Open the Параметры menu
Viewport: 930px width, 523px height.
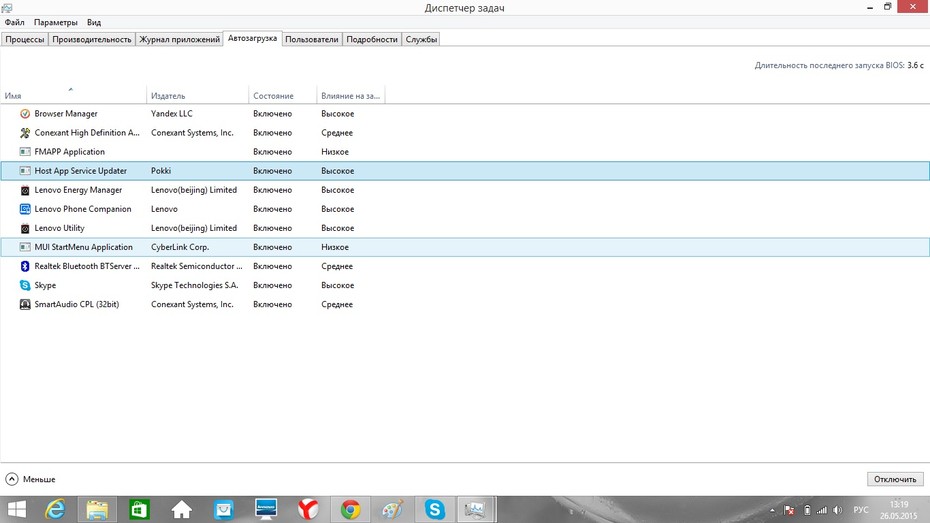[56, 22]
